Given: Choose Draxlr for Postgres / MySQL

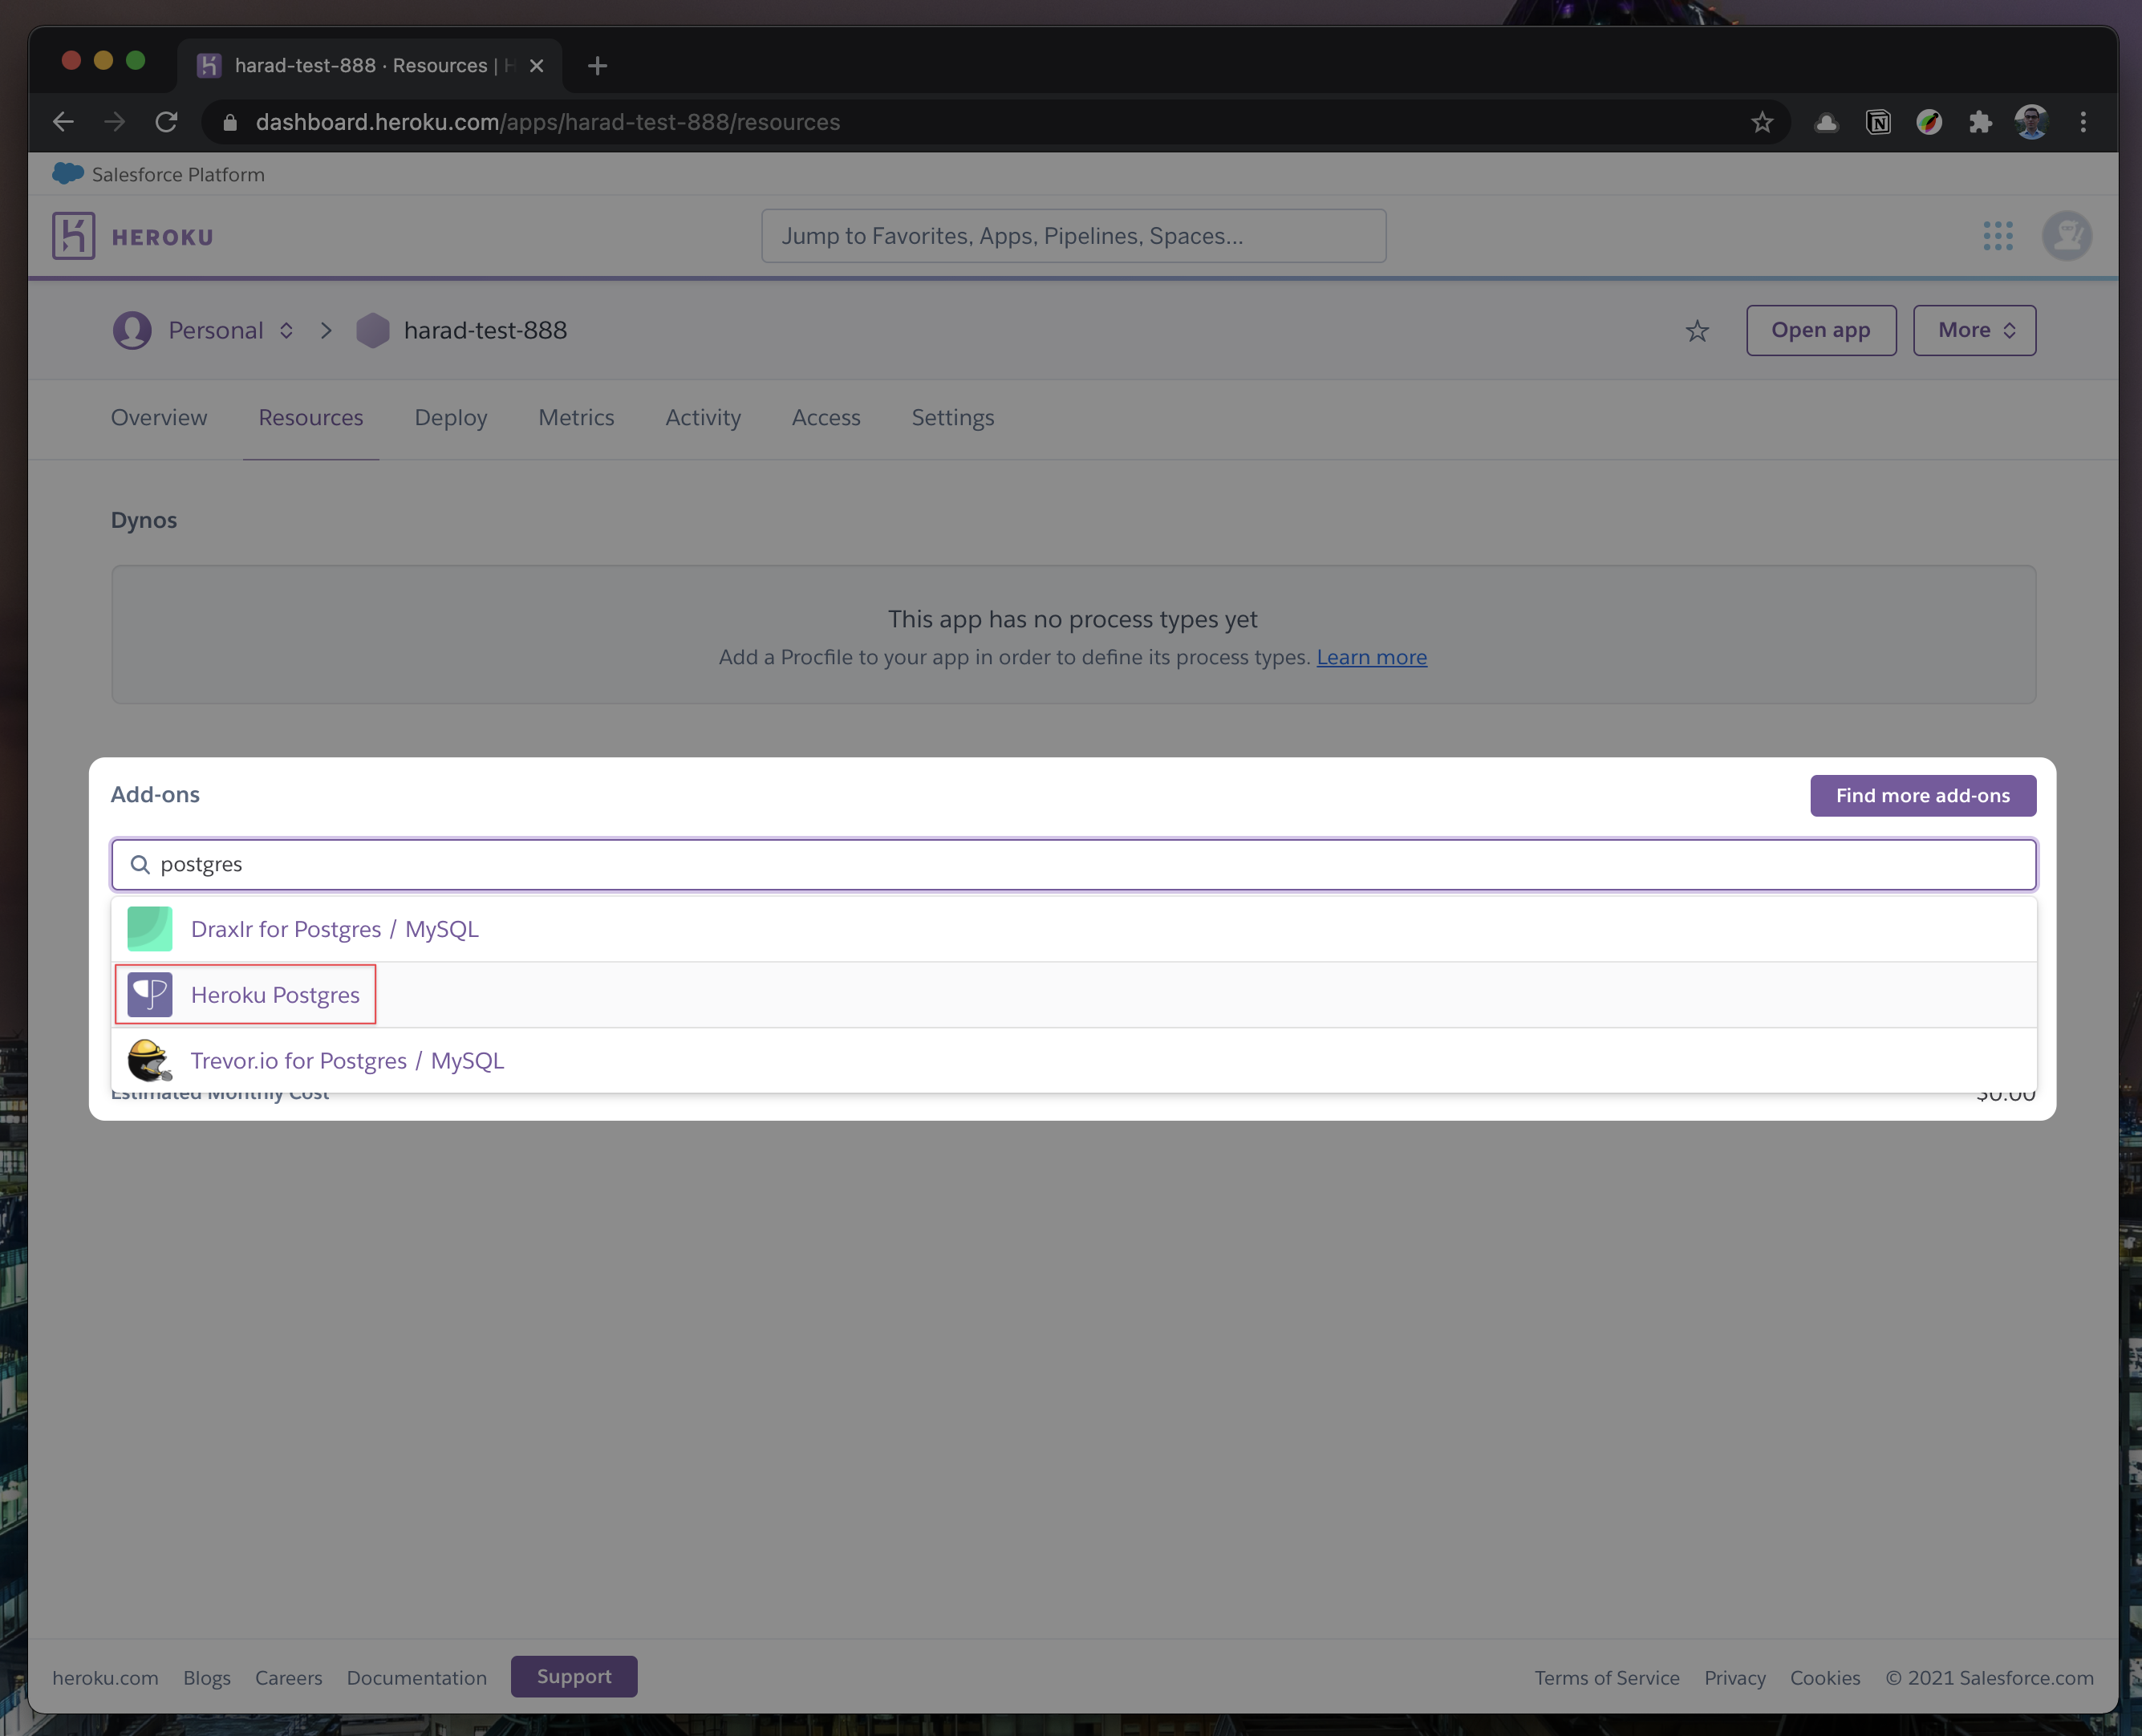Looking at the screenshot, I should [x=334, y=929].
